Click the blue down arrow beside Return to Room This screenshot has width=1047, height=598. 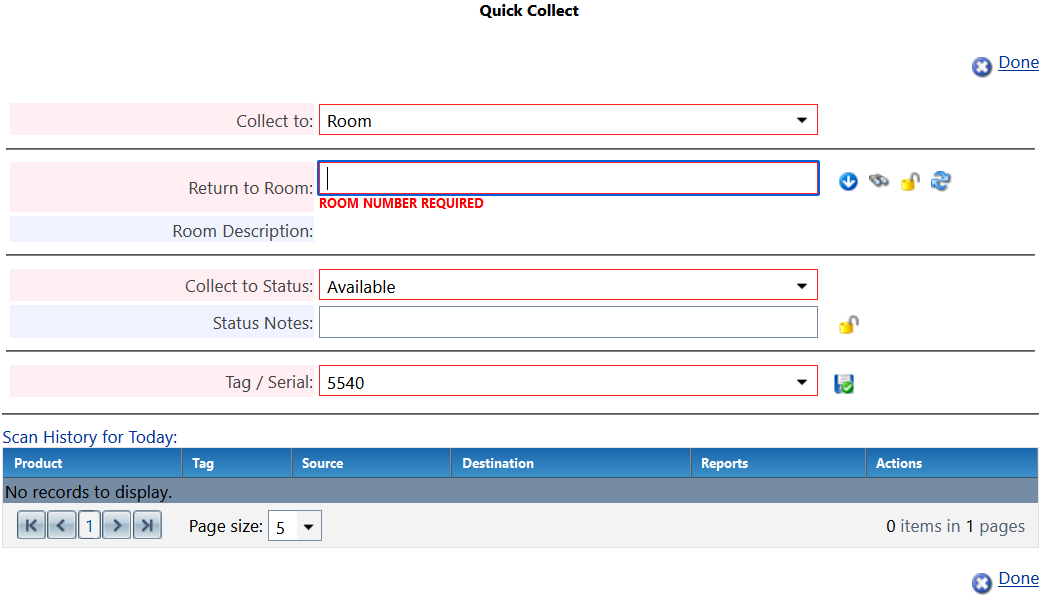coord(848,181)
